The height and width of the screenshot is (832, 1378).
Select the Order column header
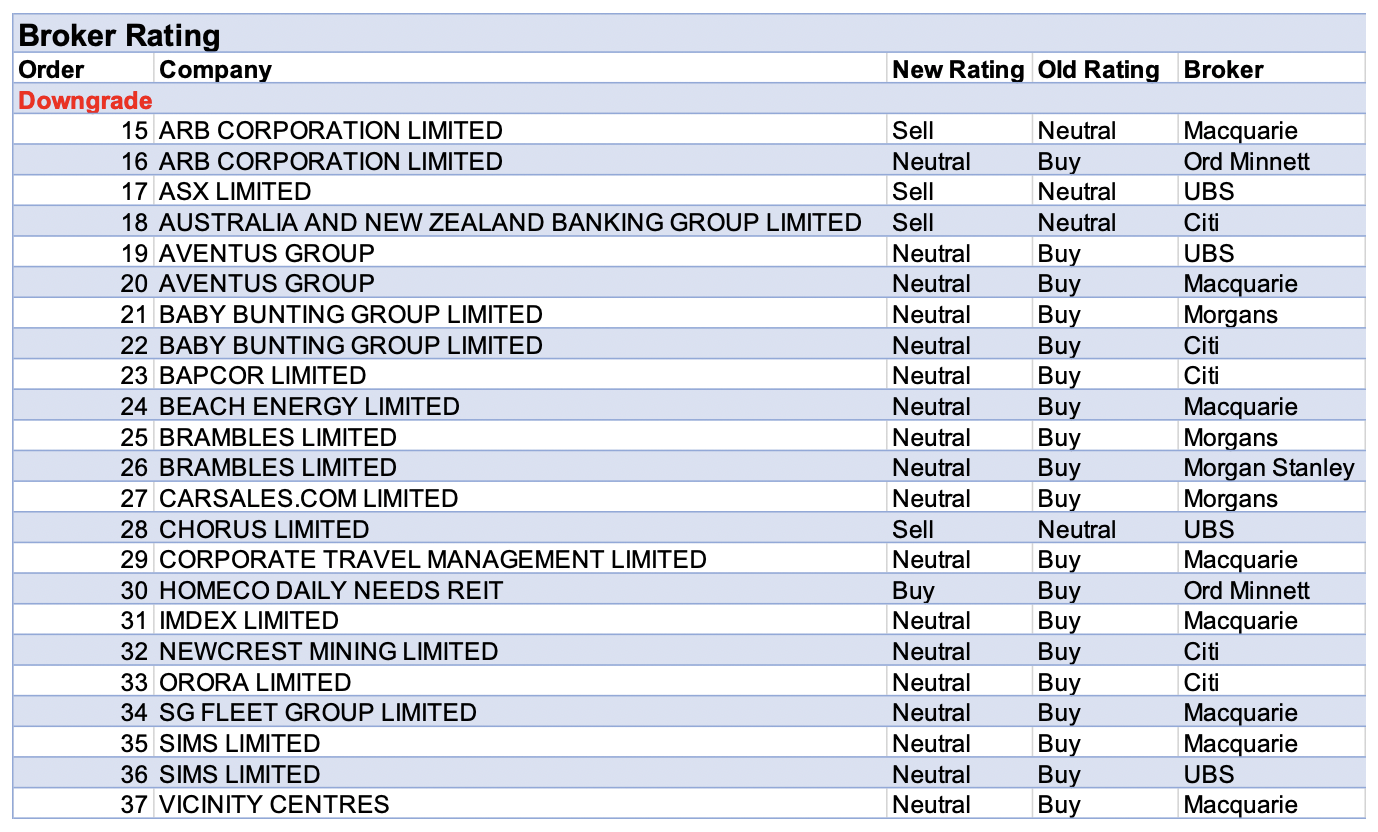(x=52, y=69)
